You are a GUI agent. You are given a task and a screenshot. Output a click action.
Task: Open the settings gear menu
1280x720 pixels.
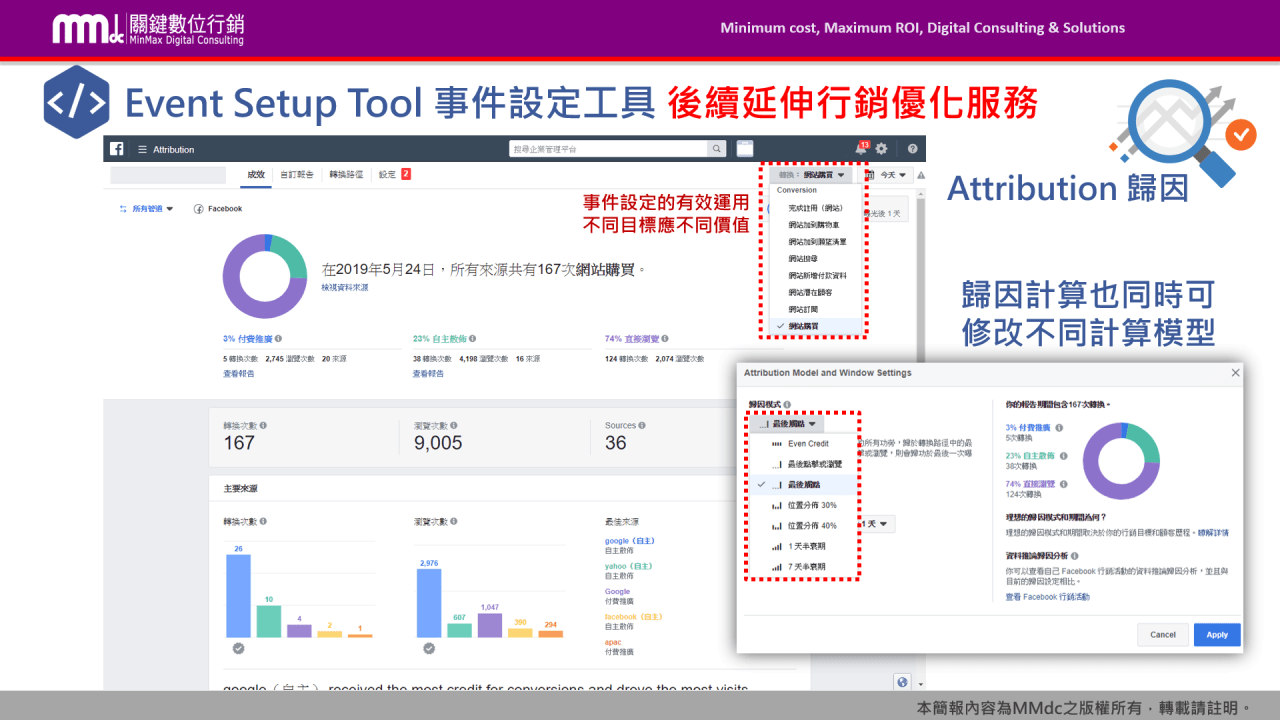880,150
